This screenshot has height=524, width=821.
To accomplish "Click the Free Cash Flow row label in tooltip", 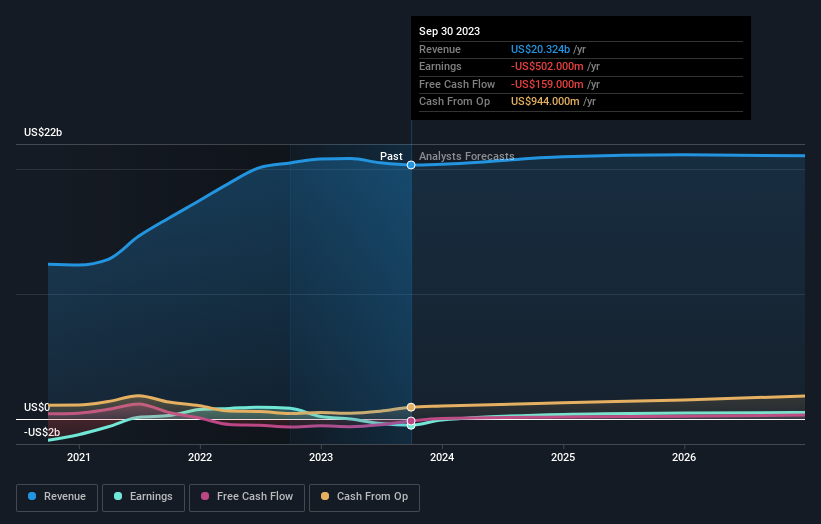I will point(457,84).
